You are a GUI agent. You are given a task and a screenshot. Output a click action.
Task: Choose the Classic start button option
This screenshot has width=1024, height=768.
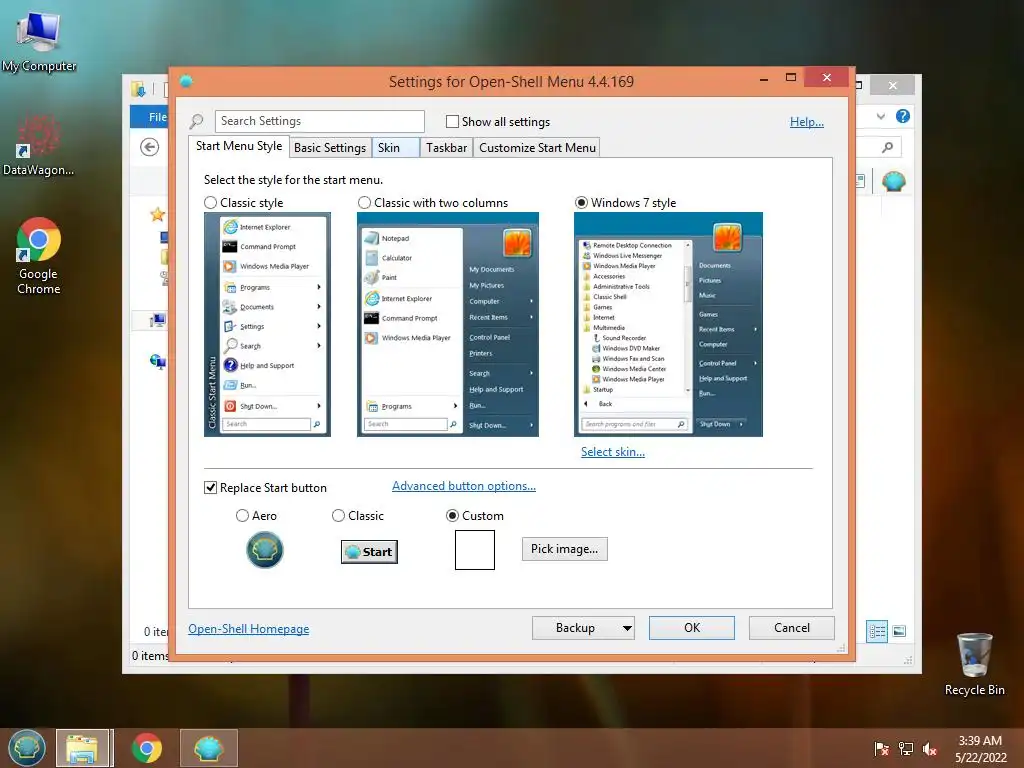tap(338, 516)
